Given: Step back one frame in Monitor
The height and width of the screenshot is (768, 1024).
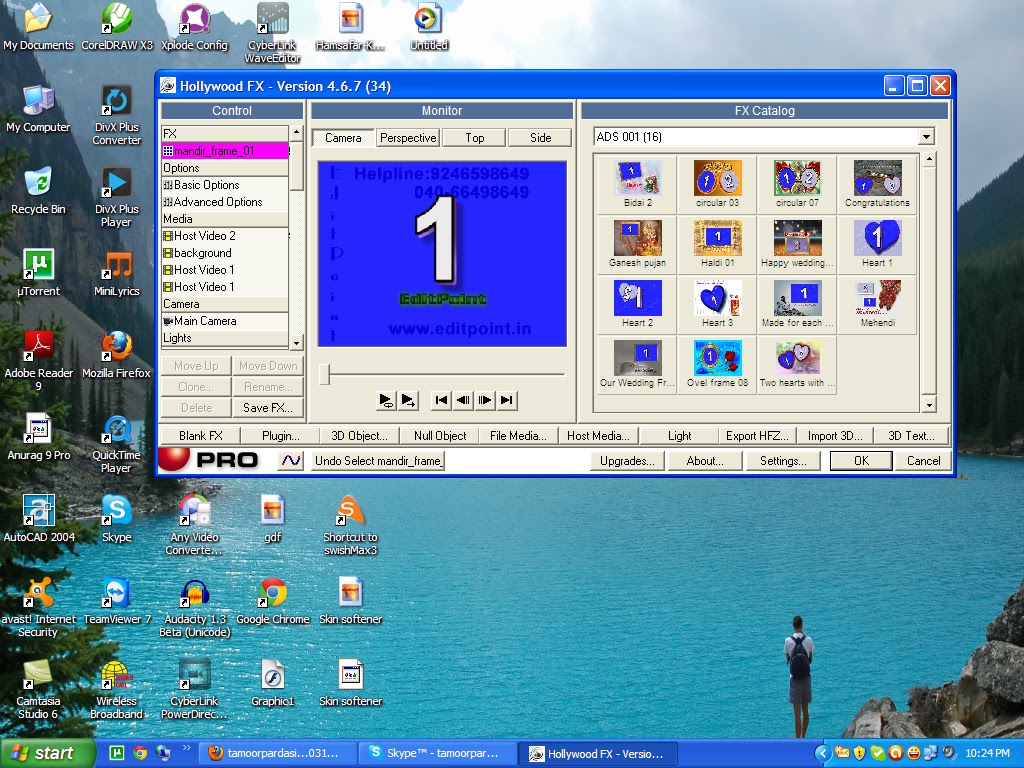Looking at the screenshot, I should tap(463, 400).
